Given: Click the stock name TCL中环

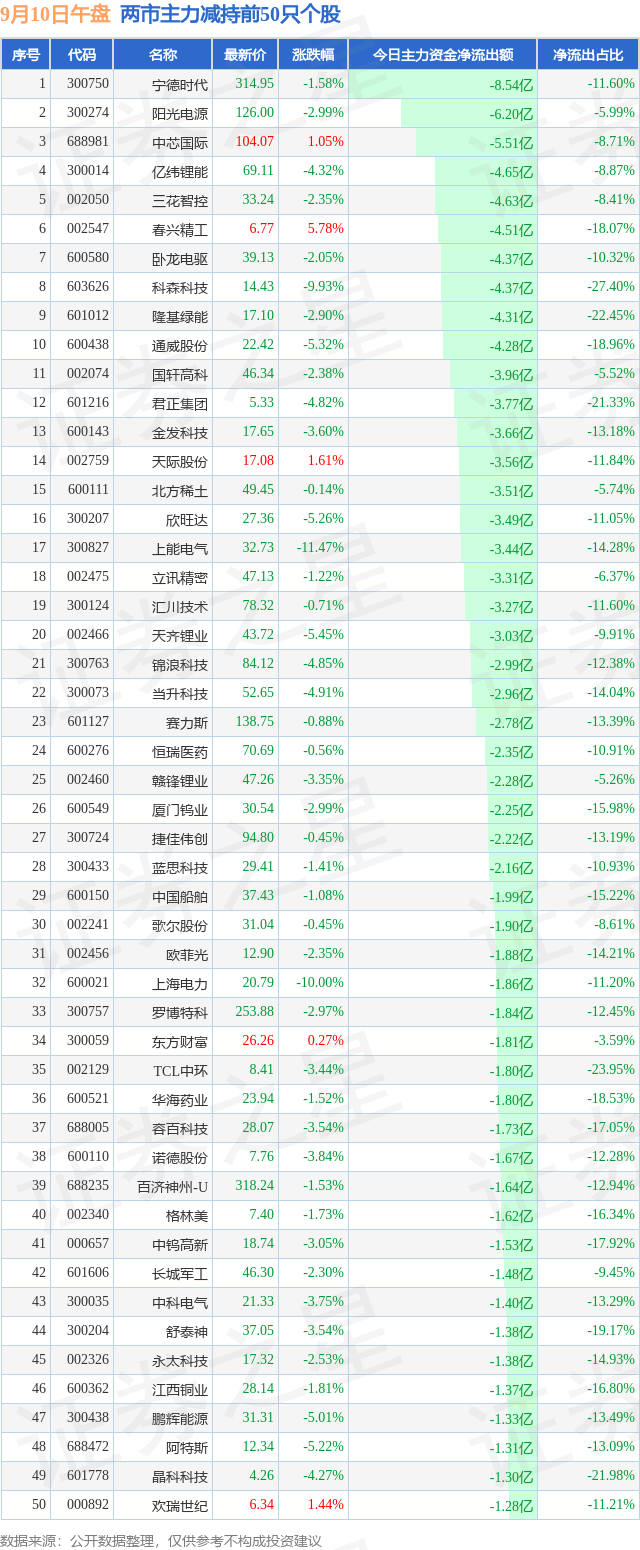Looking at the screenshot, I should [181, 1071].
